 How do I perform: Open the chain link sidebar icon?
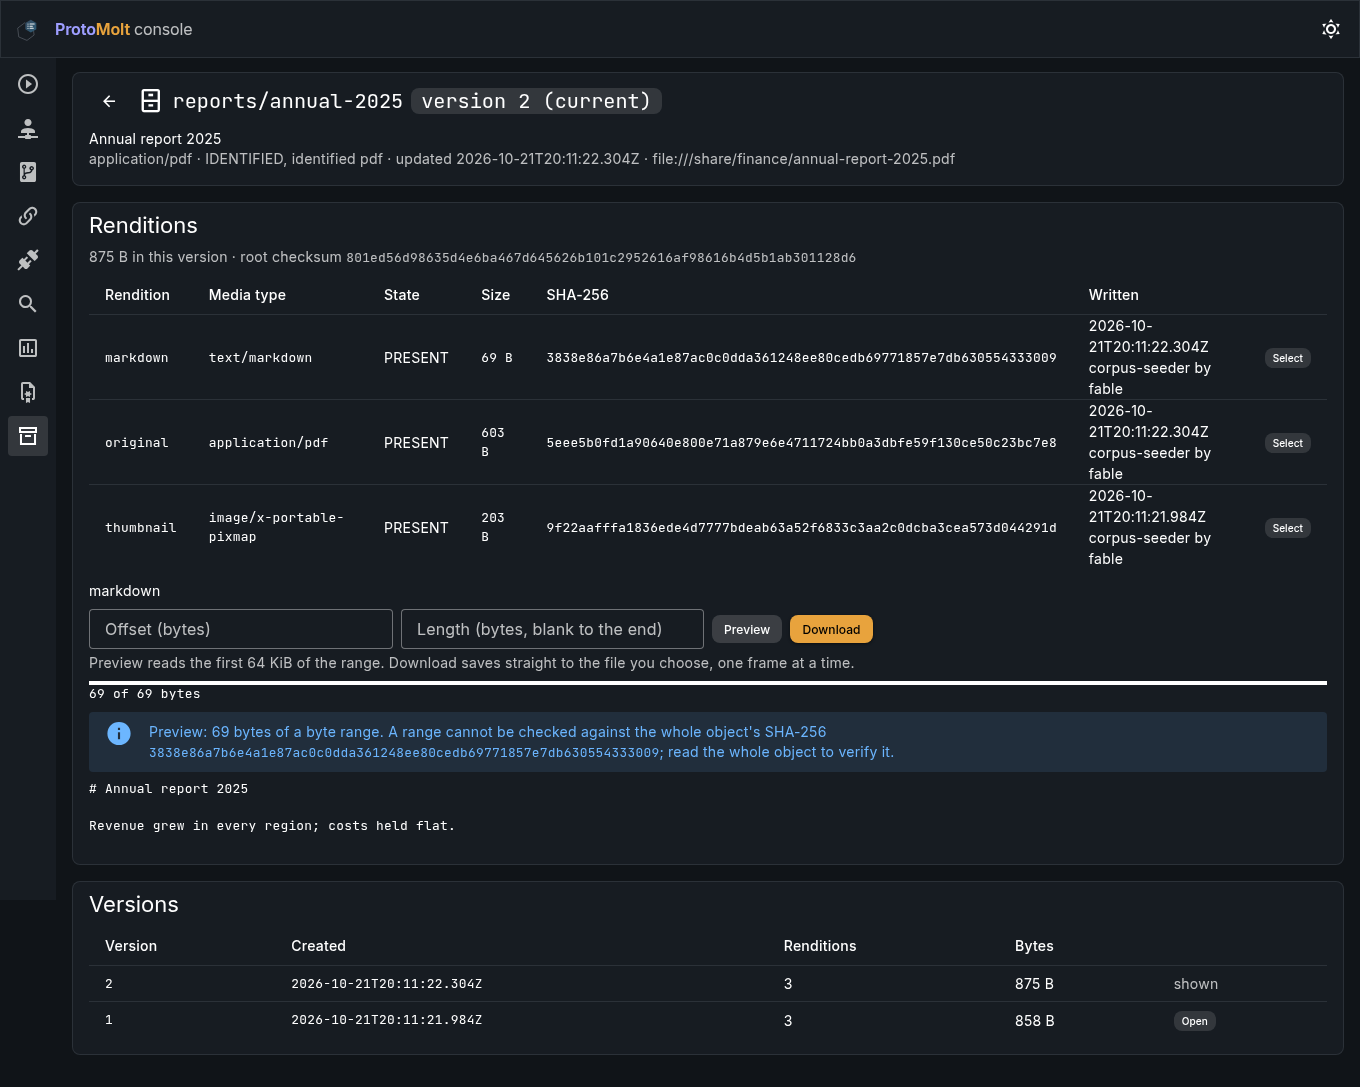click(28, 216)
